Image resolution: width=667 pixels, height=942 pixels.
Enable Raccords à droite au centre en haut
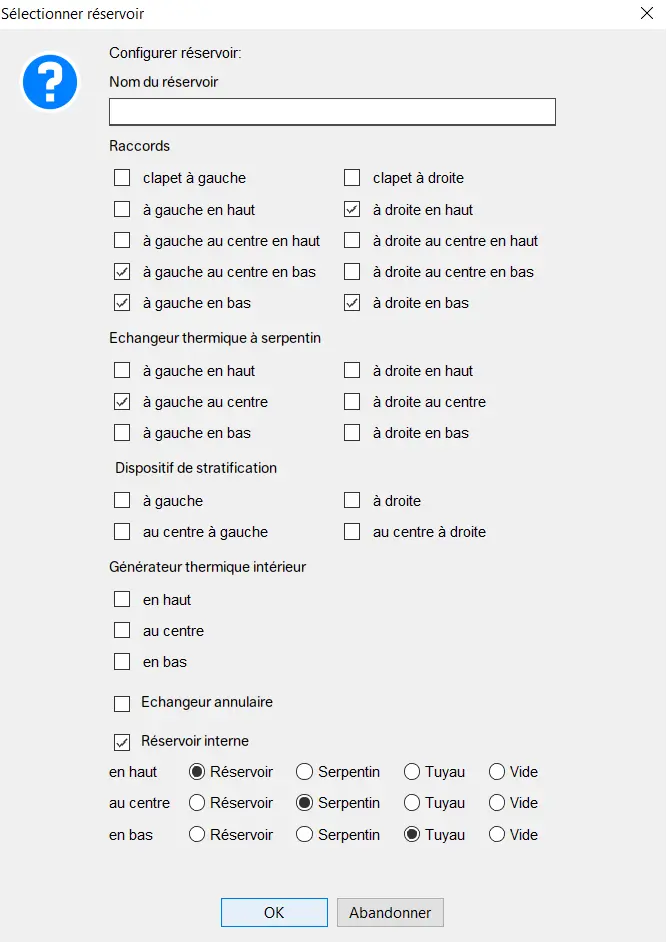coord(352,241)
